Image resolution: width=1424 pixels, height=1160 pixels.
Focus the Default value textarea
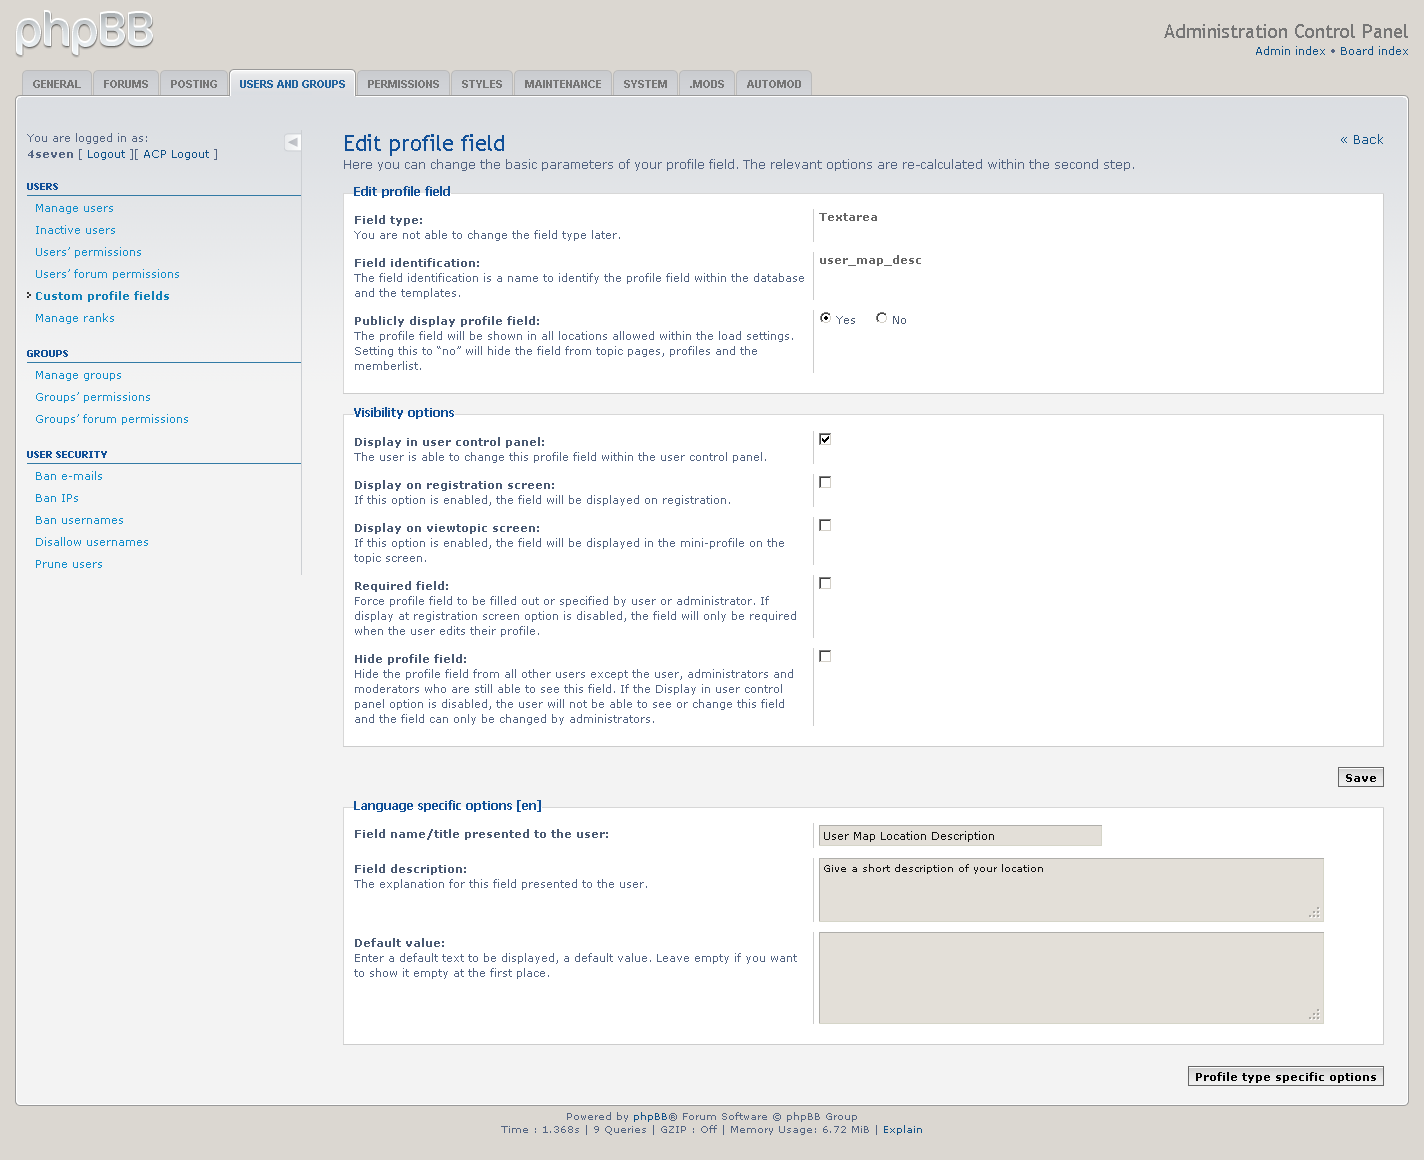click(1070, 977)
